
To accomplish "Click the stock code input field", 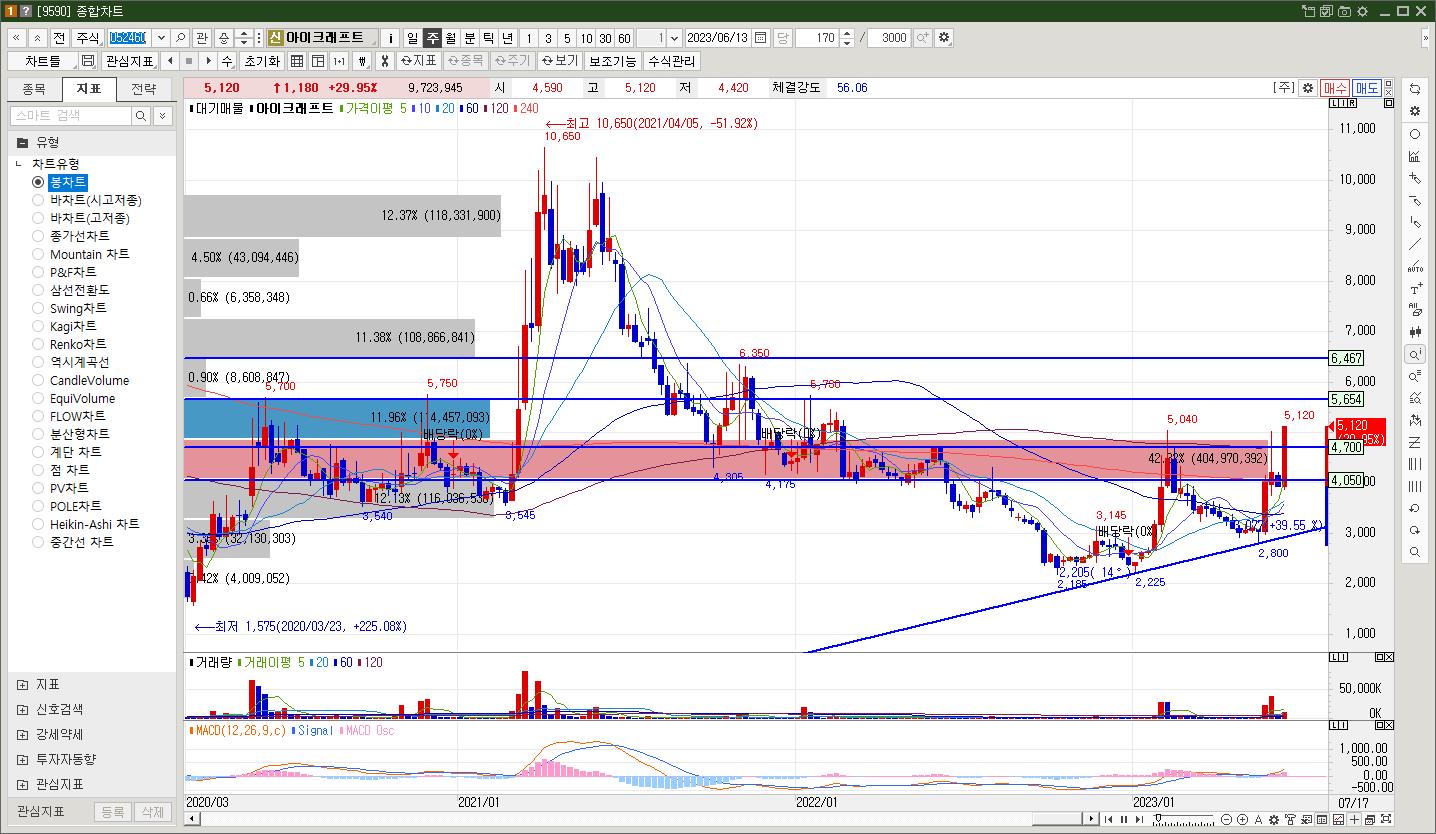I will (128, 37).
